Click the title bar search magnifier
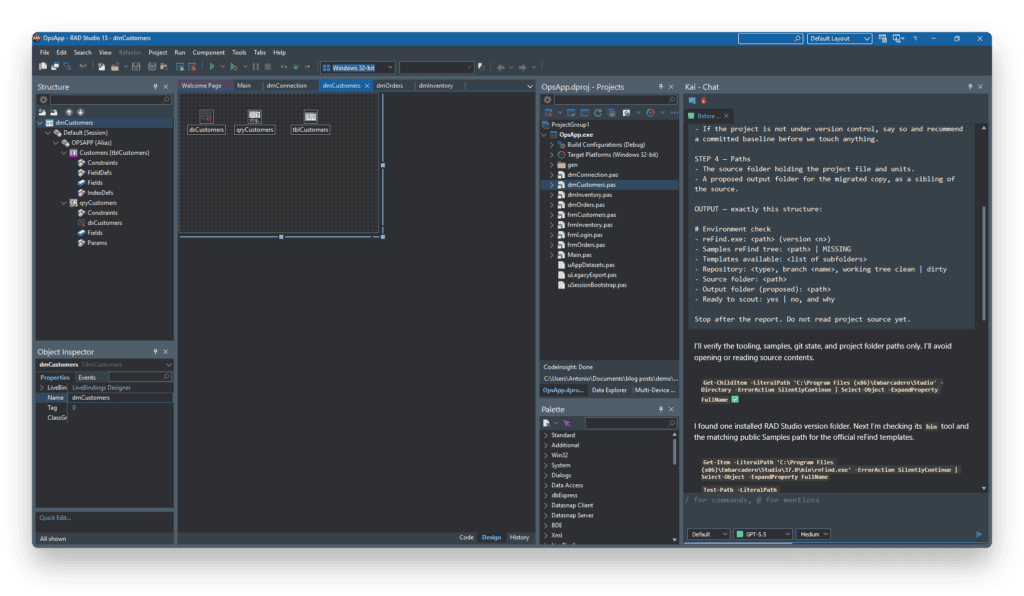 click(797, 39)
